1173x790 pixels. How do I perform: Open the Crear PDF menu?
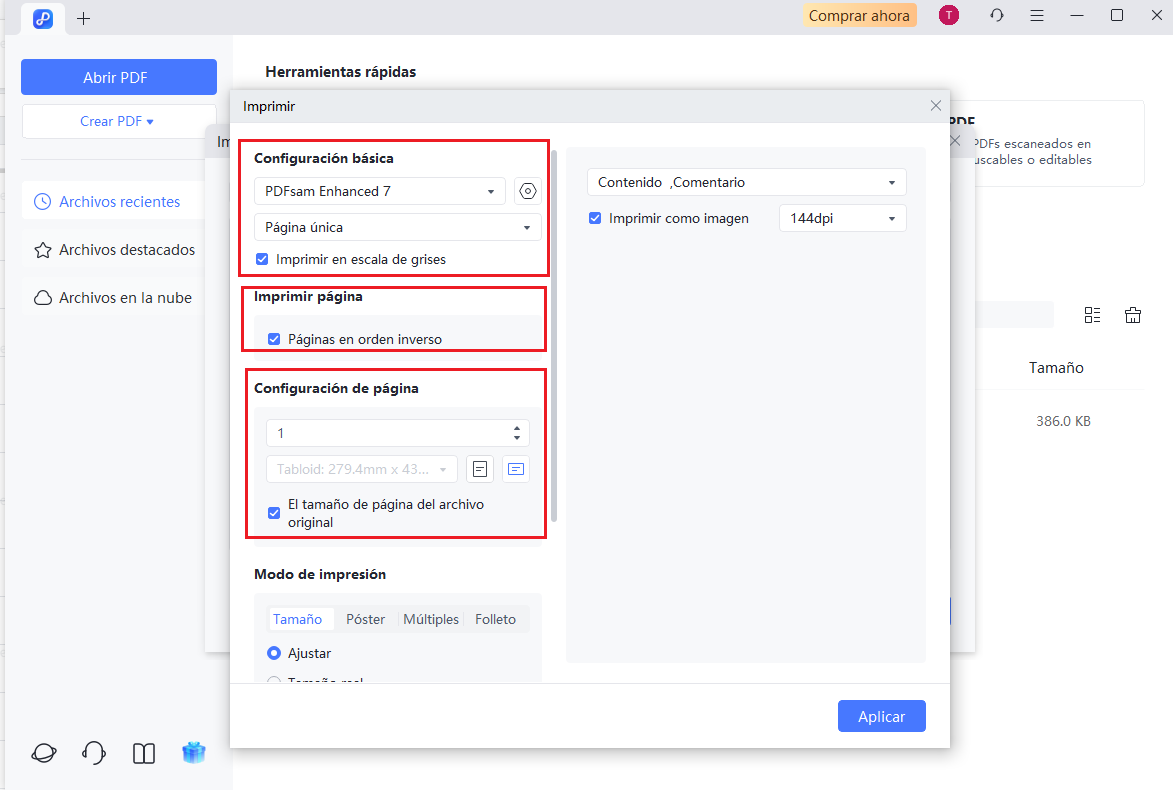(119, 120)
